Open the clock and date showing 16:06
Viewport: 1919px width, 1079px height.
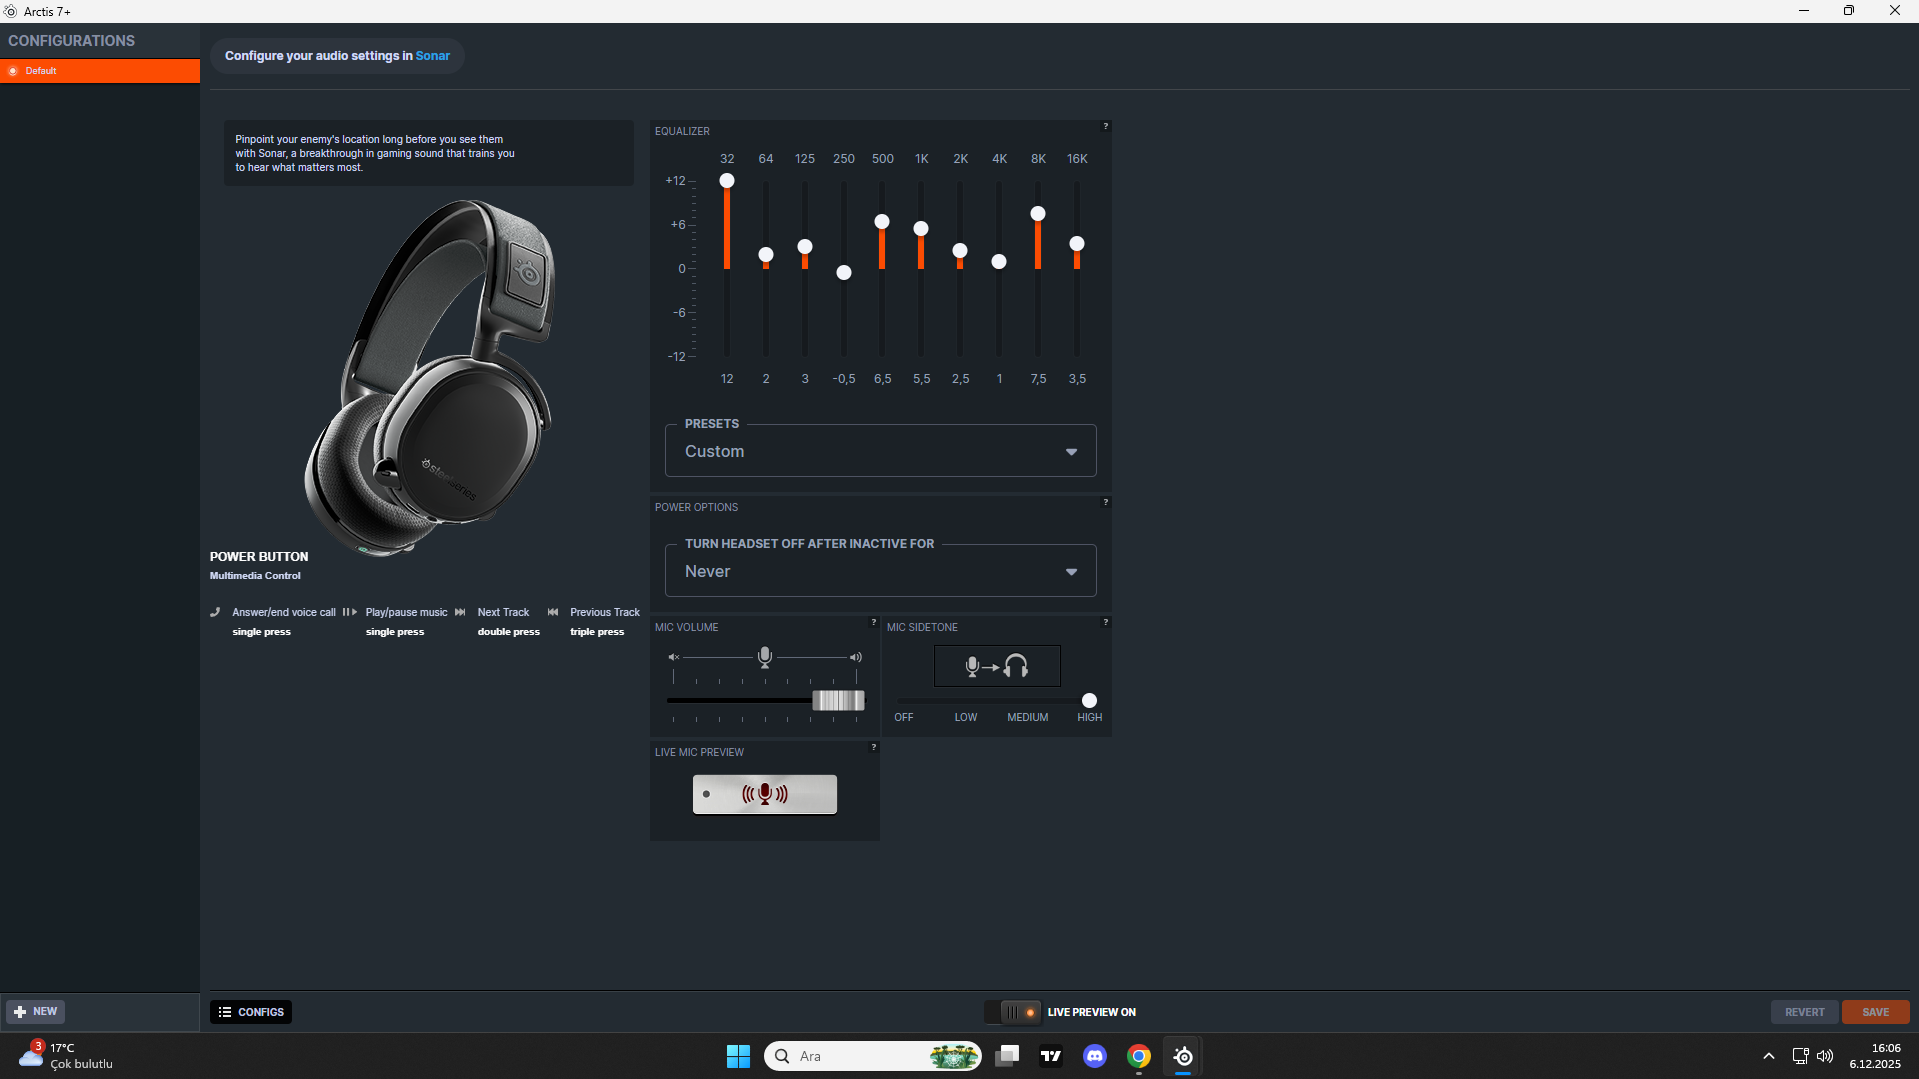coord(1876,1056)
